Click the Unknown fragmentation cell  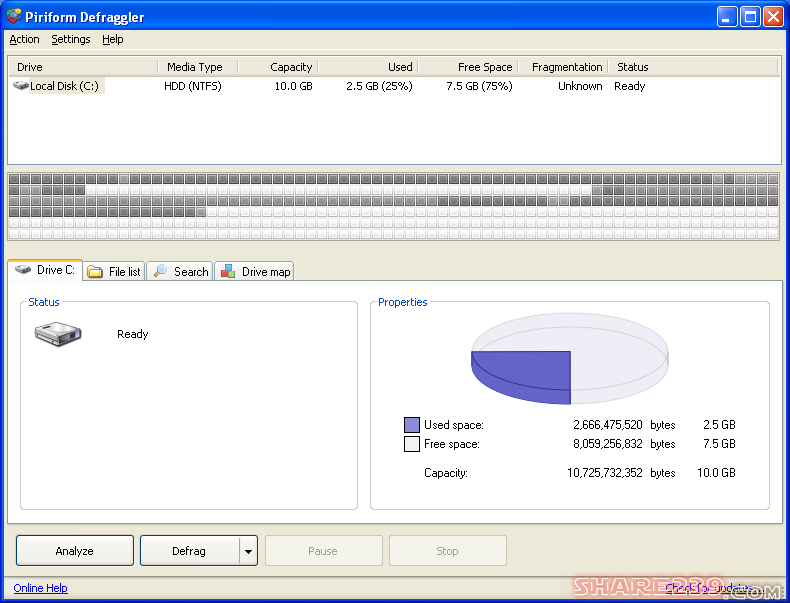(580, 86)
